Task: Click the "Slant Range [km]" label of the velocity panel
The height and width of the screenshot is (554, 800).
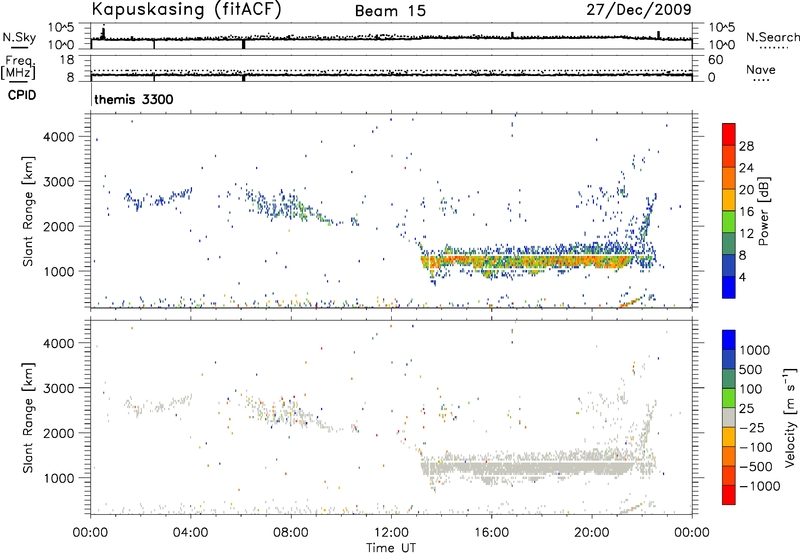Action: pyautogui.click(x=28, y=418)
